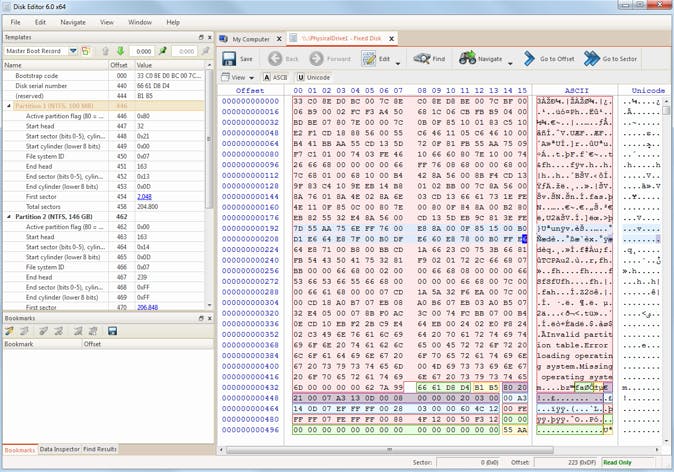Click the Save disk icon in toolbar
The width and height of the screenshot is (674, 472).
[228, 59]
